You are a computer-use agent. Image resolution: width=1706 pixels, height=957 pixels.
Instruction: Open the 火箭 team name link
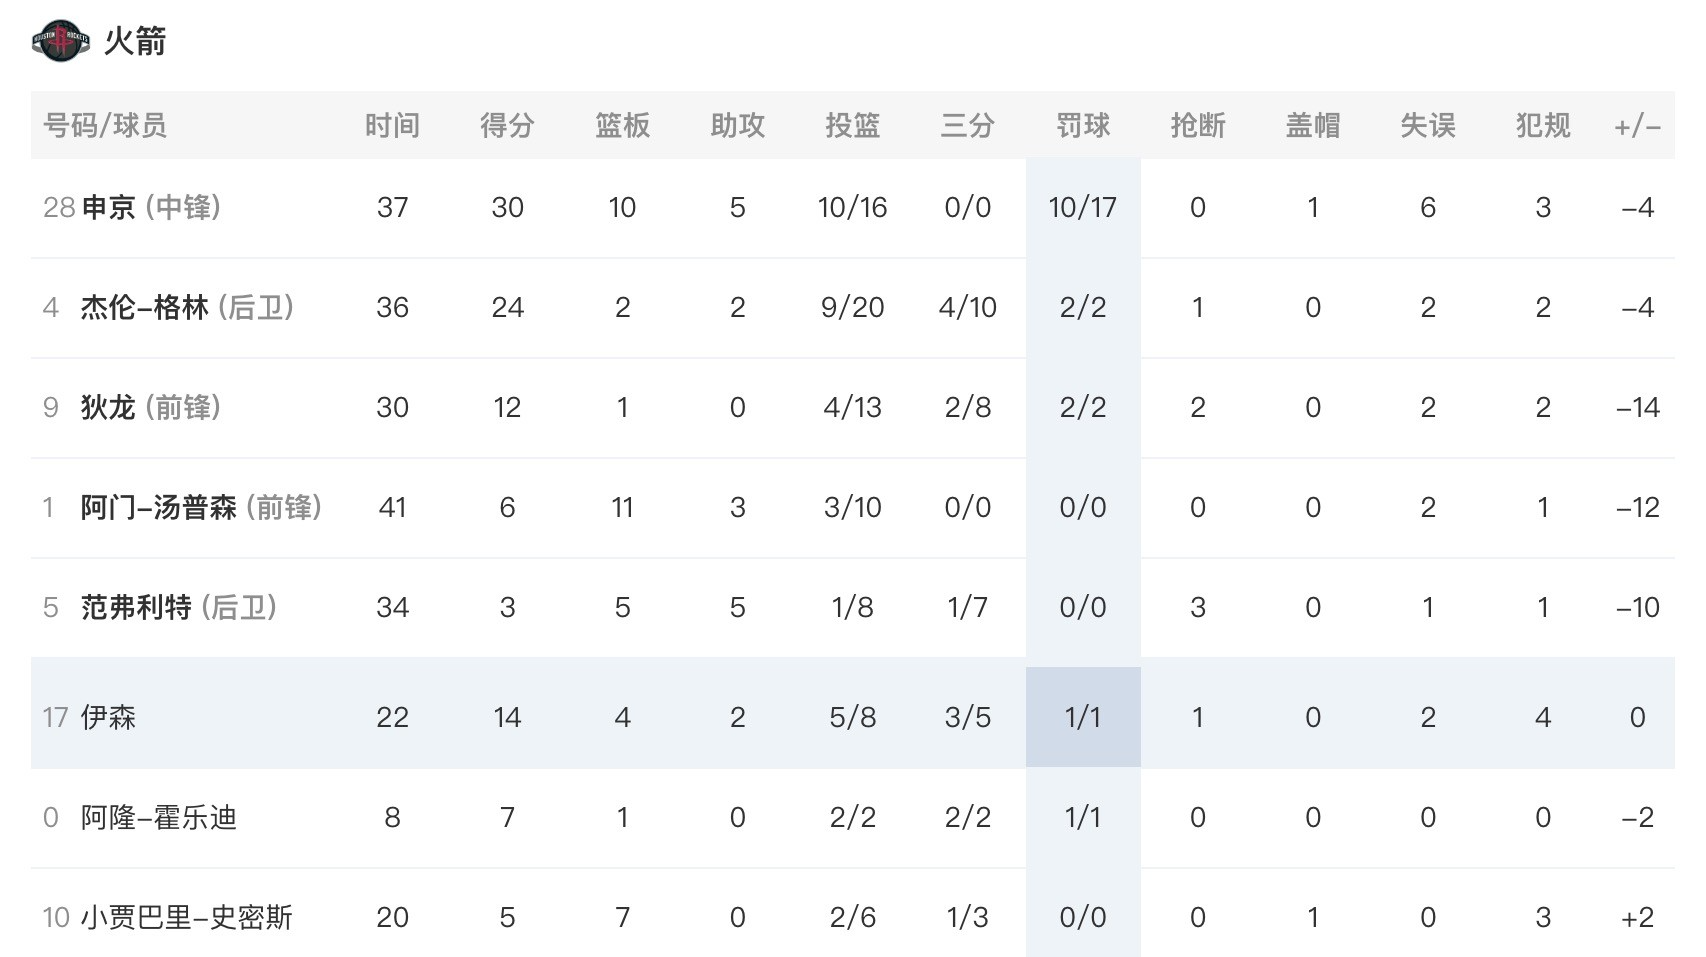click(x=135, y=41)
